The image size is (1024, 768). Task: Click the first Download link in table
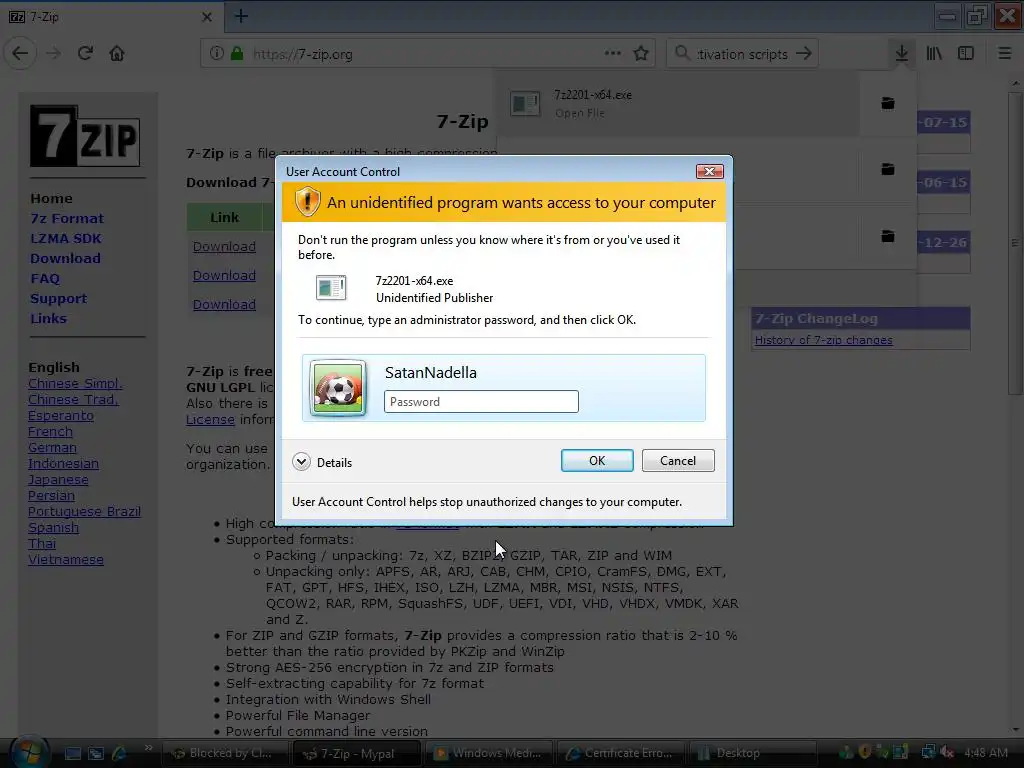224,246
